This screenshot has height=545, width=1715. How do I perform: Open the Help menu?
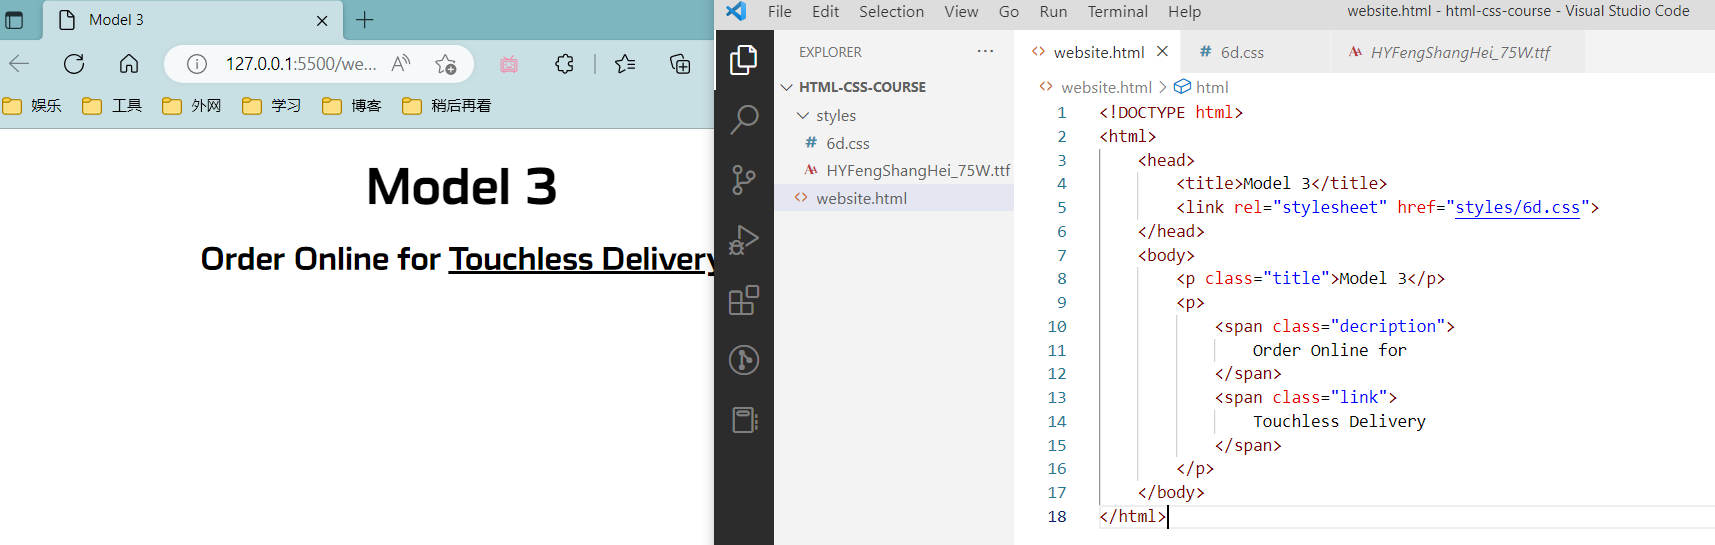point(1184,12)
